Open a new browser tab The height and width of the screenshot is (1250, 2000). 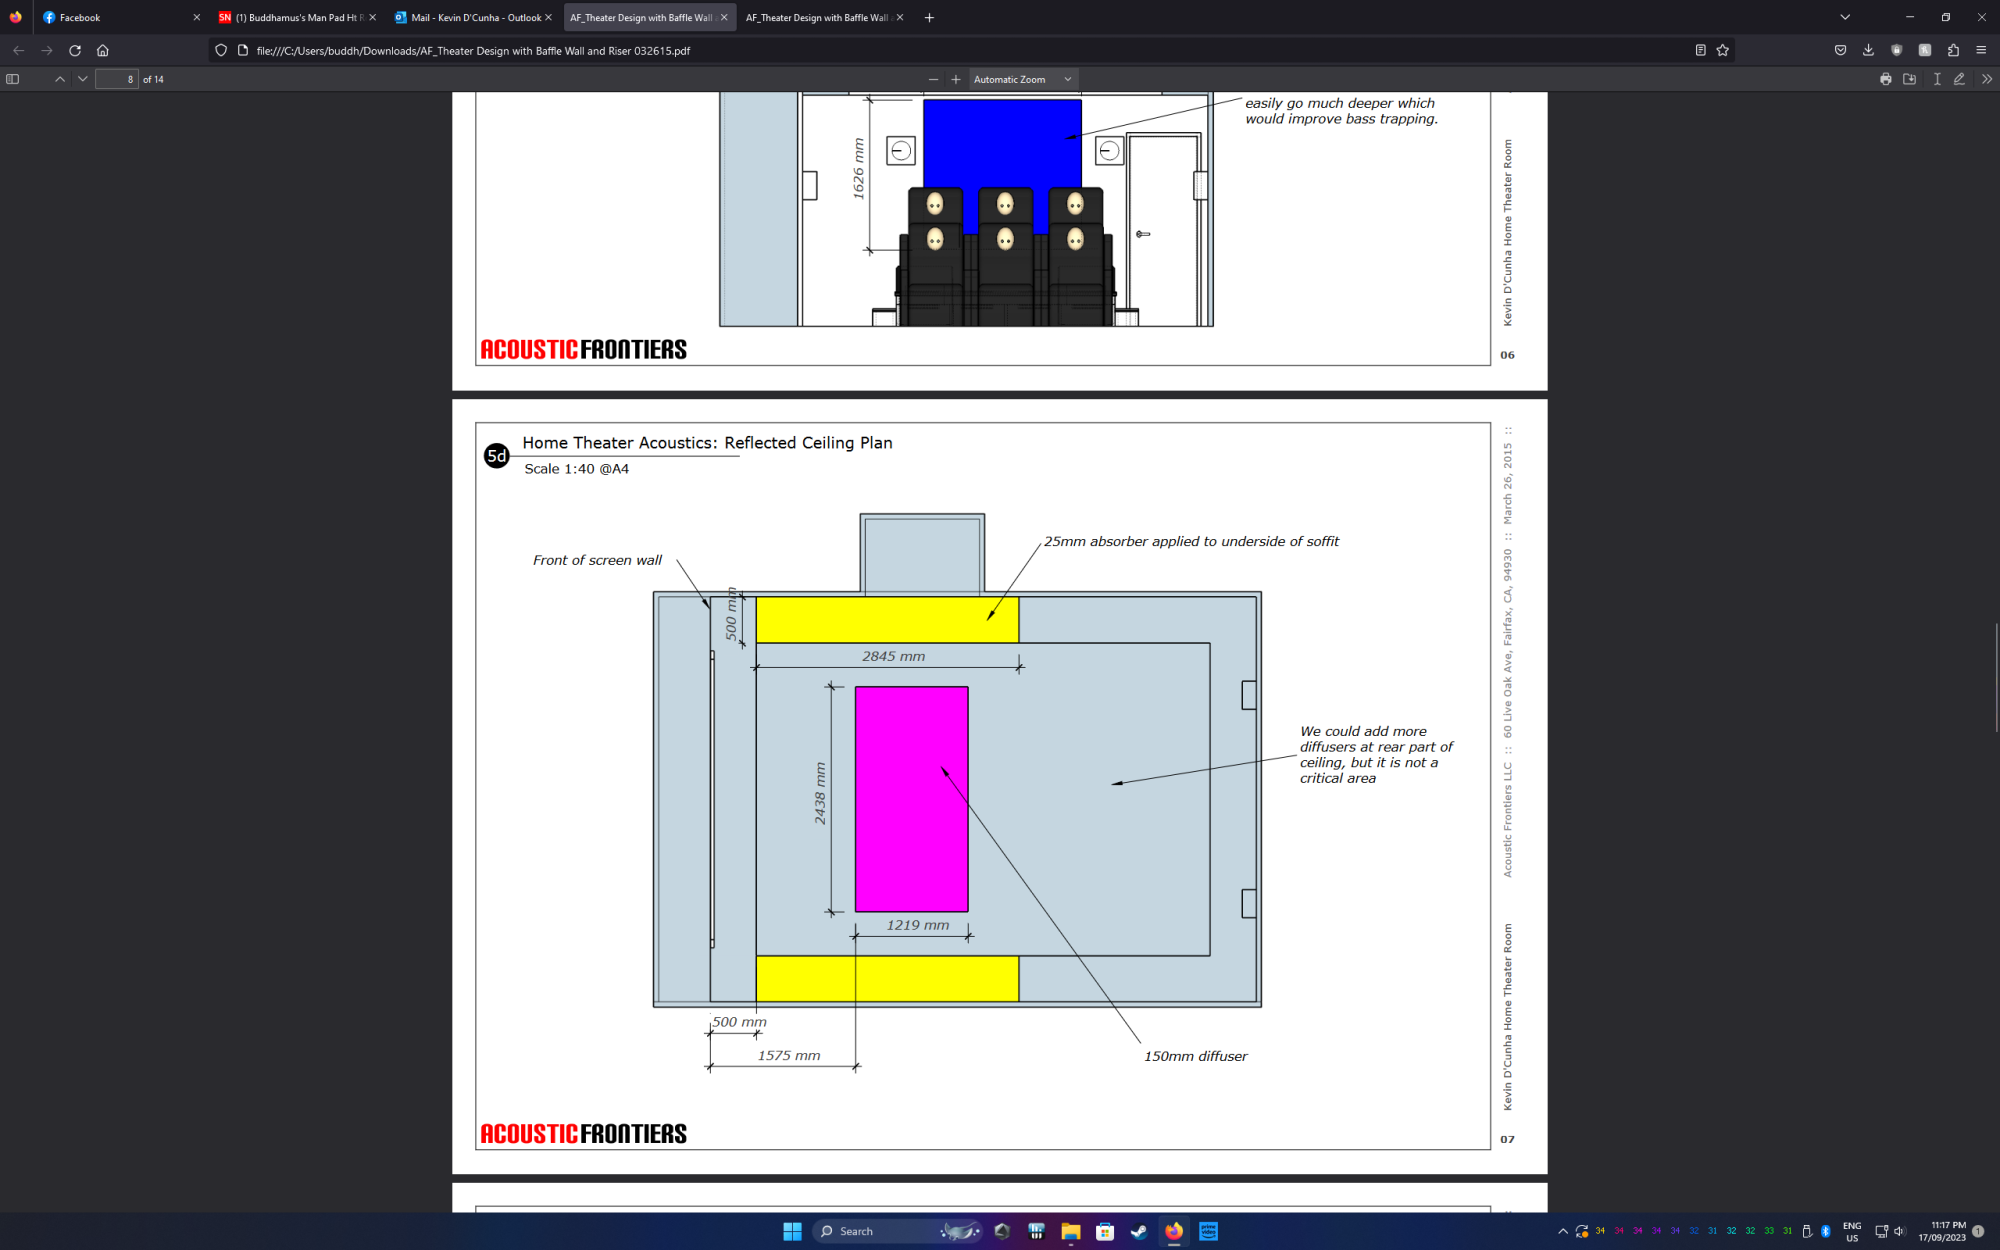point(929,17)
